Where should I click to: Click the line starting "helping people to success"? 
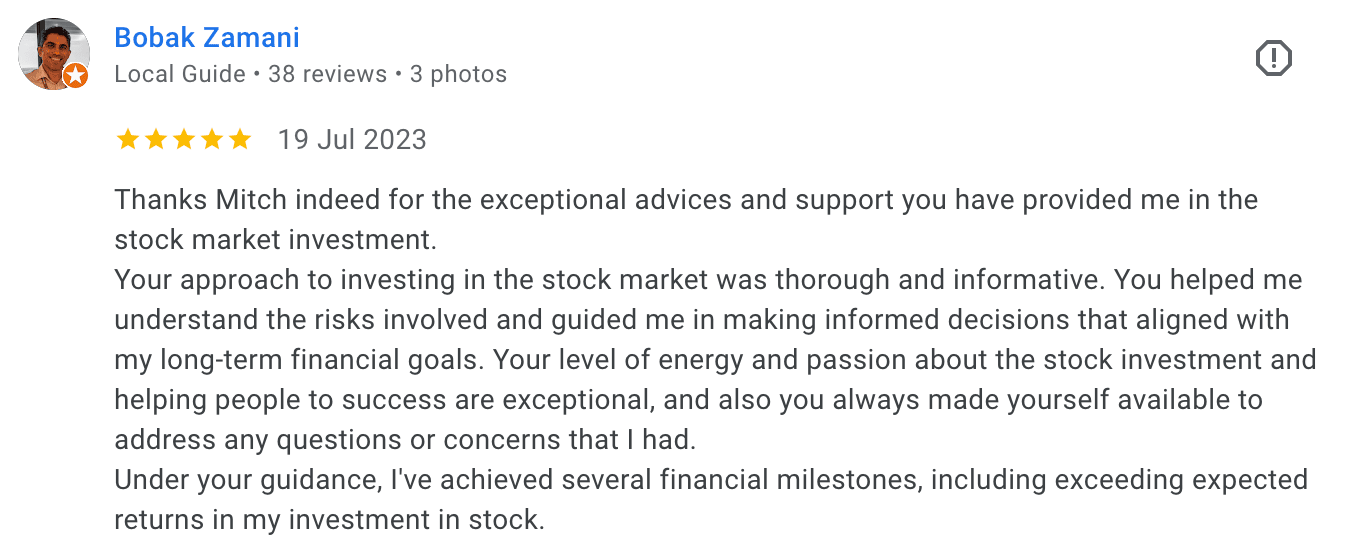688,400
